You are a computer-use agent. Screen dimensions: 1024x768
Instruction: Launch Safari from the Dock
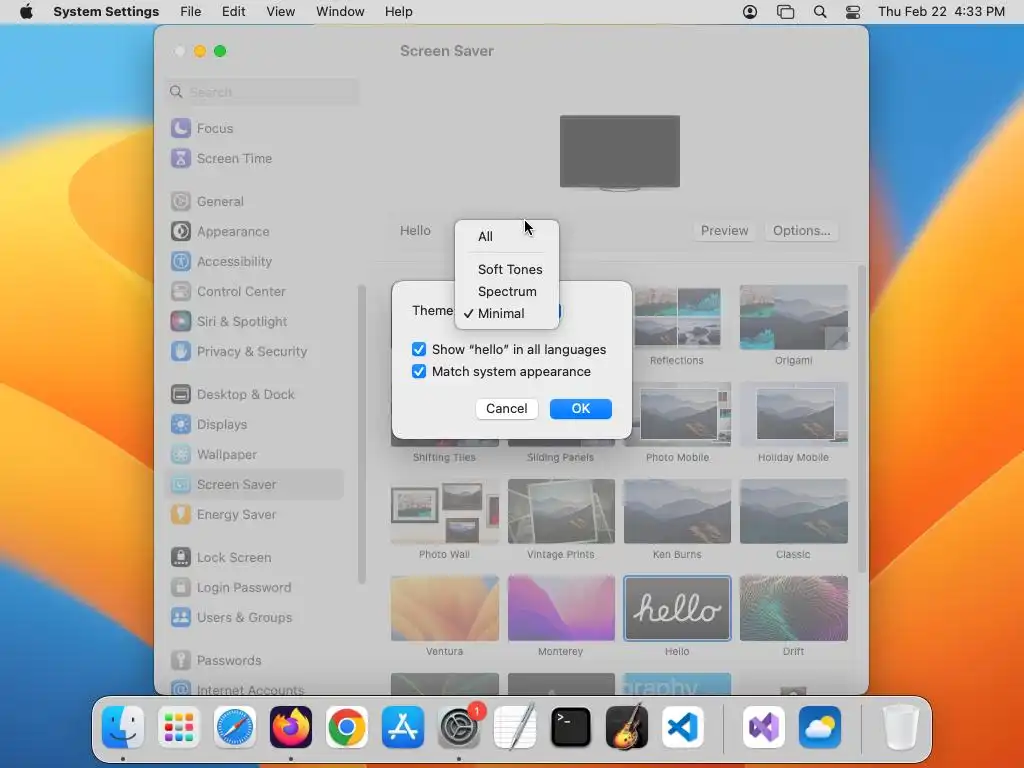pyautogui.click(x=234, y=727)
